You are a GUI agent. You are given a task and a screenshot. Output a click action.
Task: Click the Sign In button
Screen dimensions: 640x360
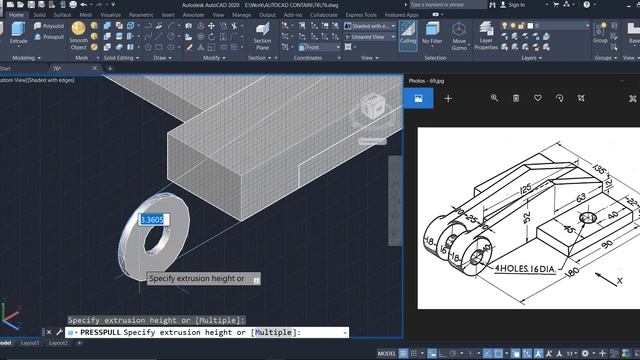pyautogui.click(x=513, y=5)
